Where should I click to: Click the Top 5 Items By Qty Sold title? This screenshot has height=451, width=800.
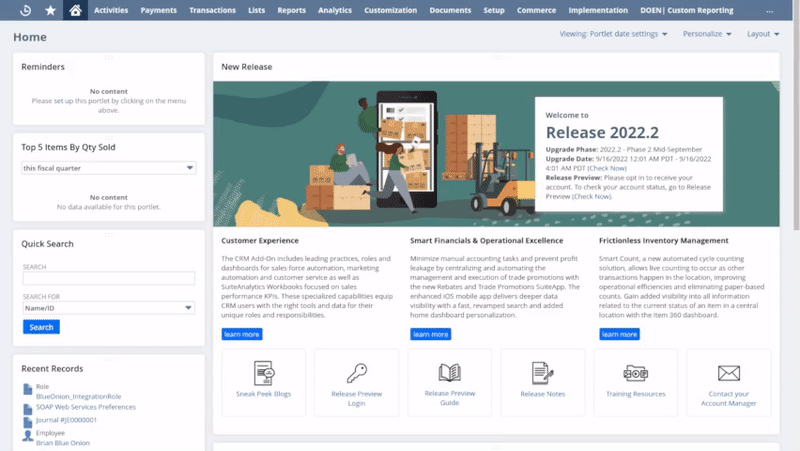click(x=68, y=147)
